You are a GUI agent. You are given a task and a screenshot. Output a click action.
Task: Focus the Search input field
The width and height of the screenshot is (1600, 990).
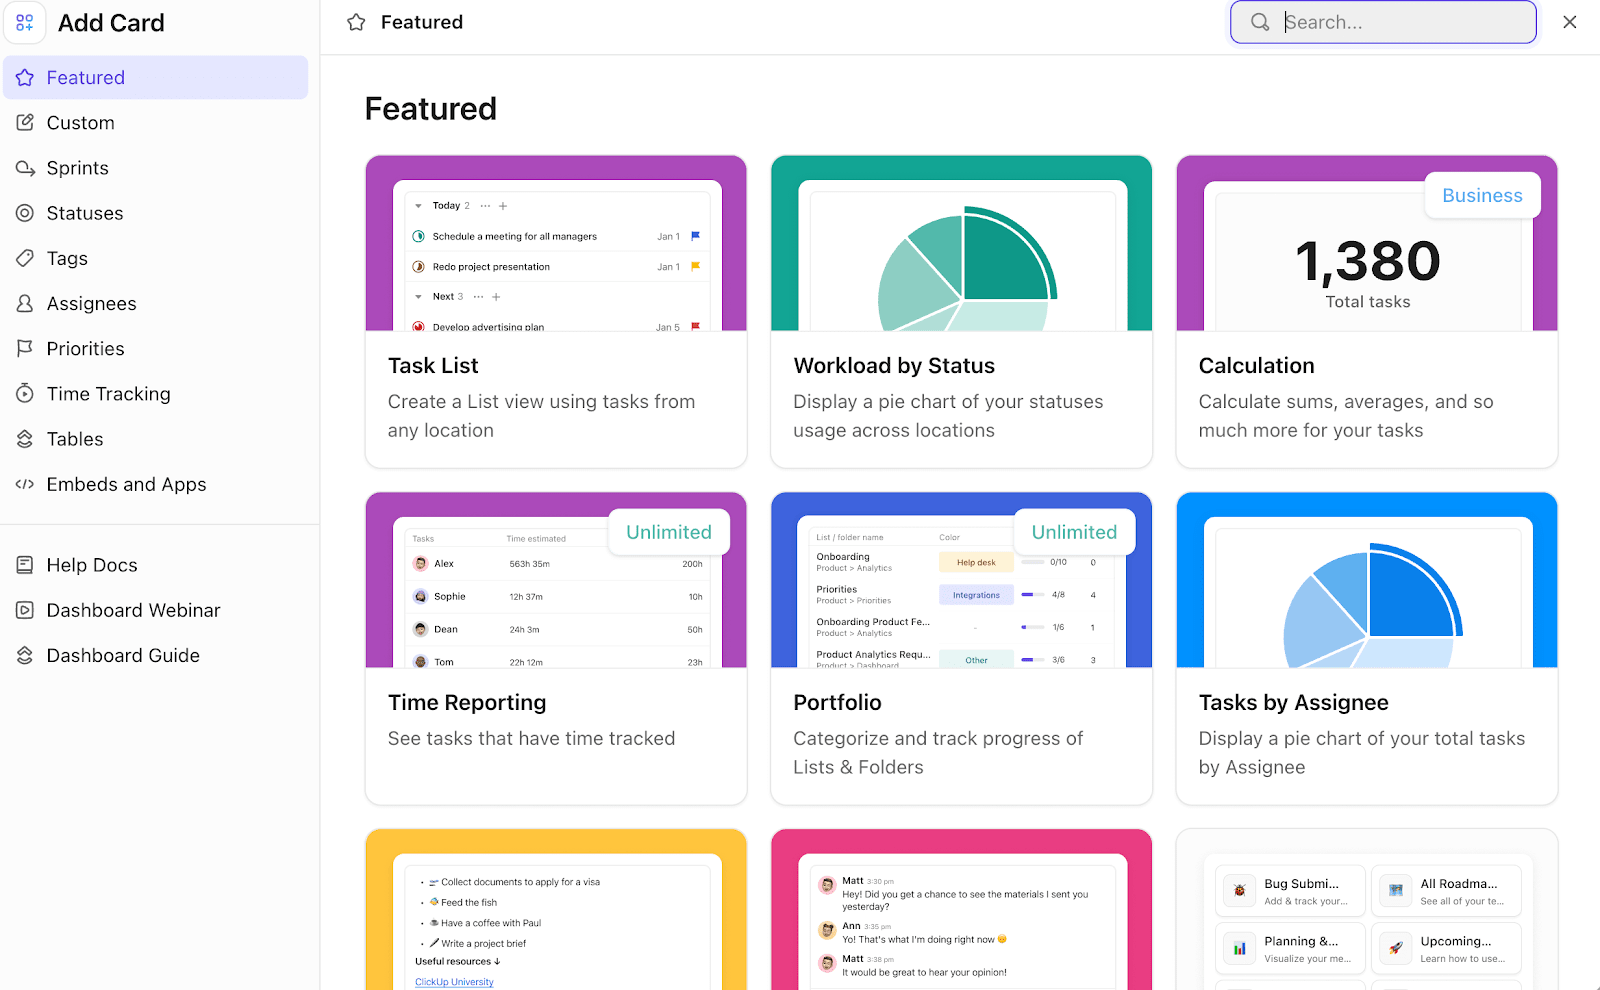pos(1383,22)
